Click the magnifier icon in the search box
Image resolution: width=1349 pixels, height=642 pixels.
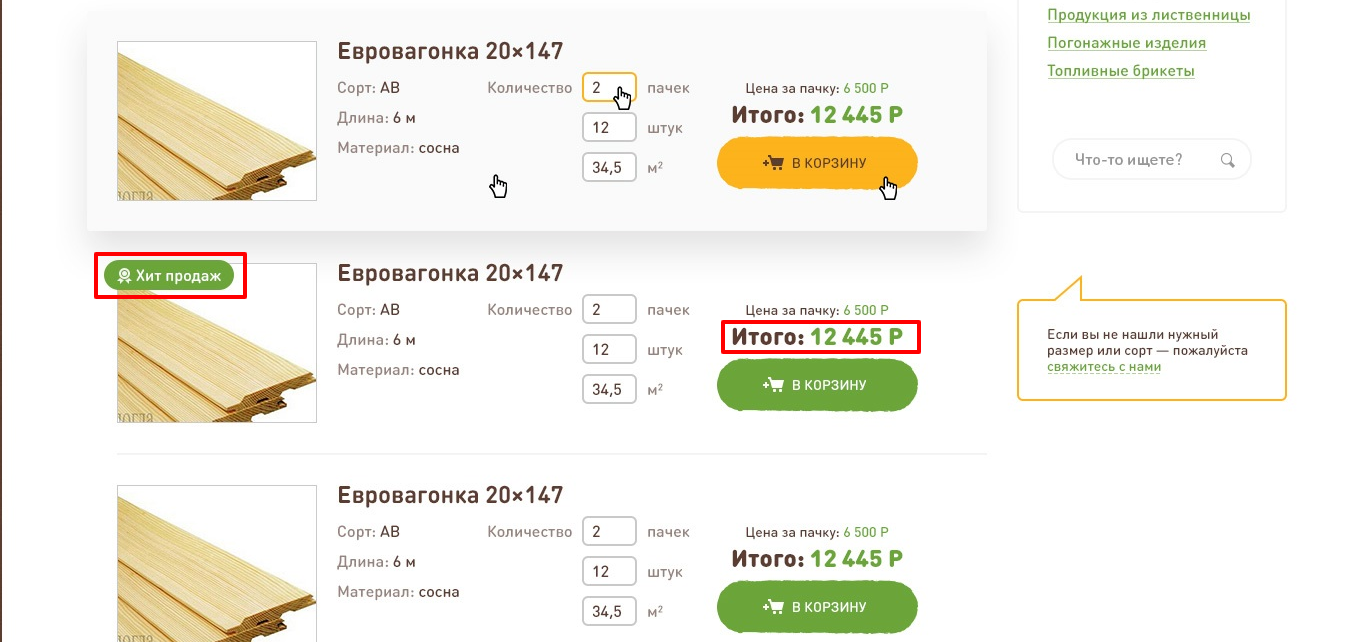(1227, 160)
